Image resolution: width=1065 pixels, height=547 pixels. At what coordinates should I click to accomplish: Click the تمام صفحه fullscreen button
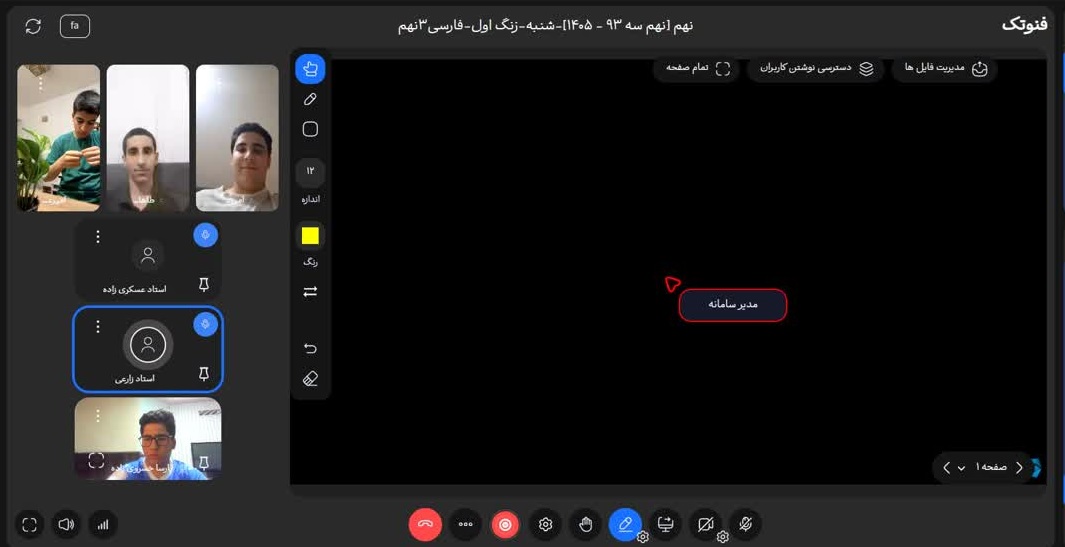(697, 69)
